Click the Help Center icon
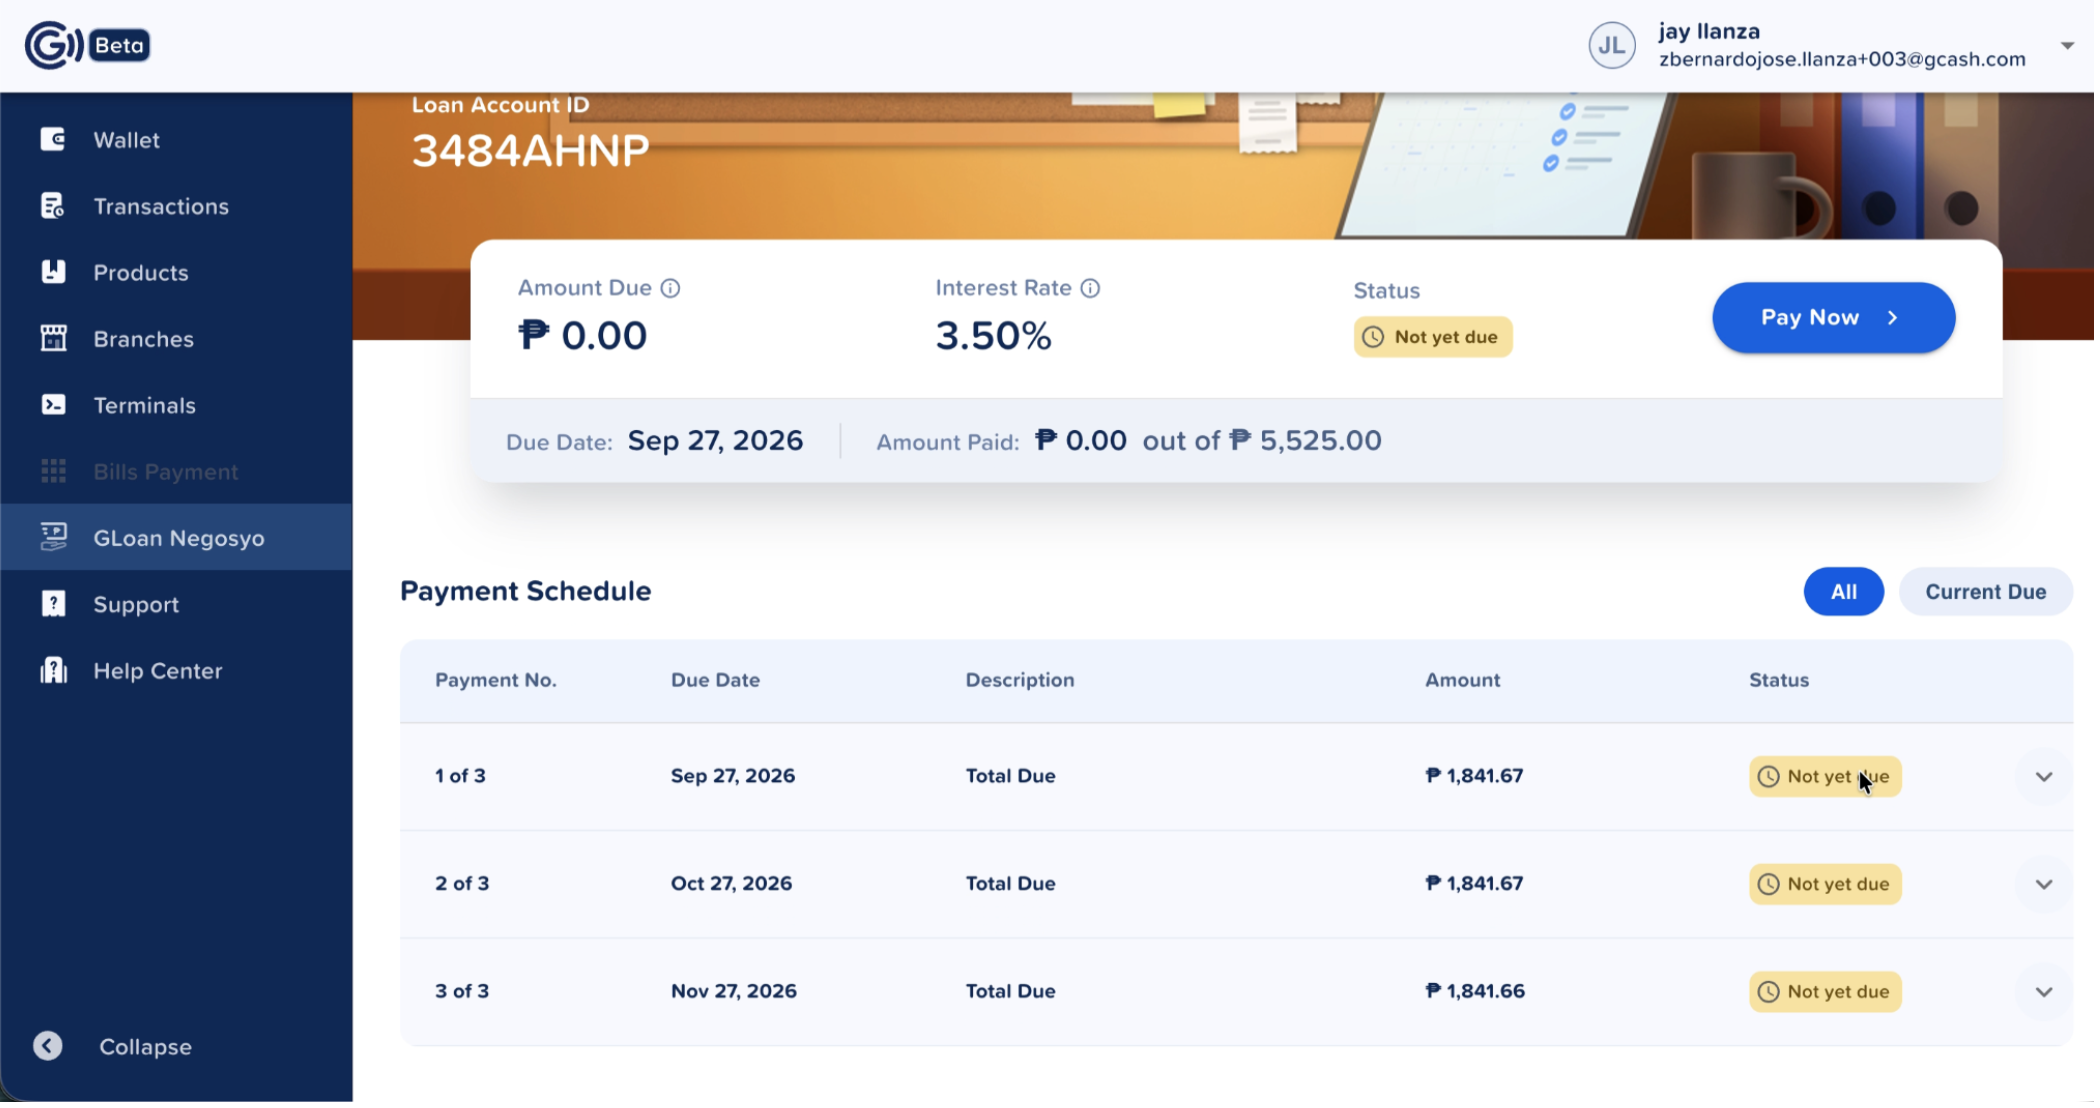The width and height of the screenshot is (2100, 1108). point(53,671)
